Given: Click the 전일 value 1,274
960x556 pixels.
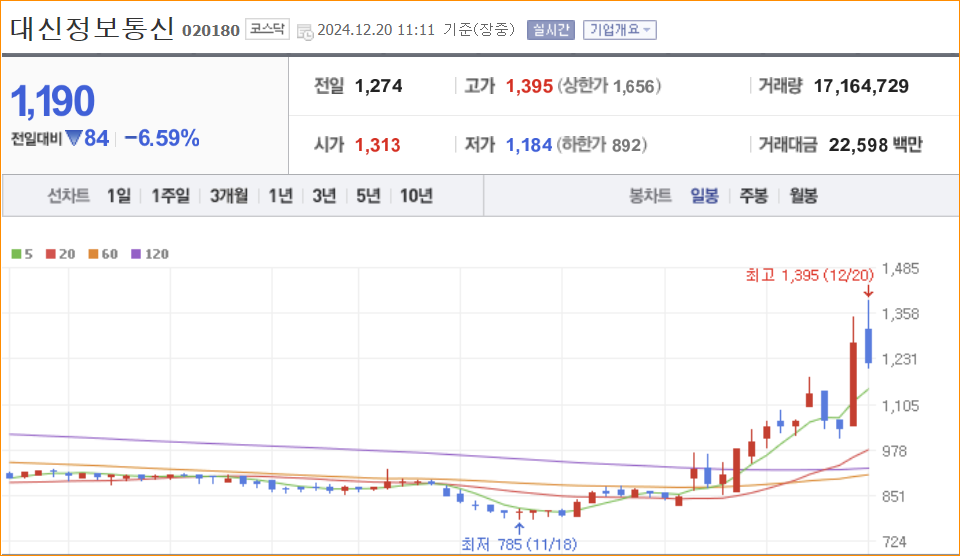Looking at the screenshot, I should [x=379, y=86].
